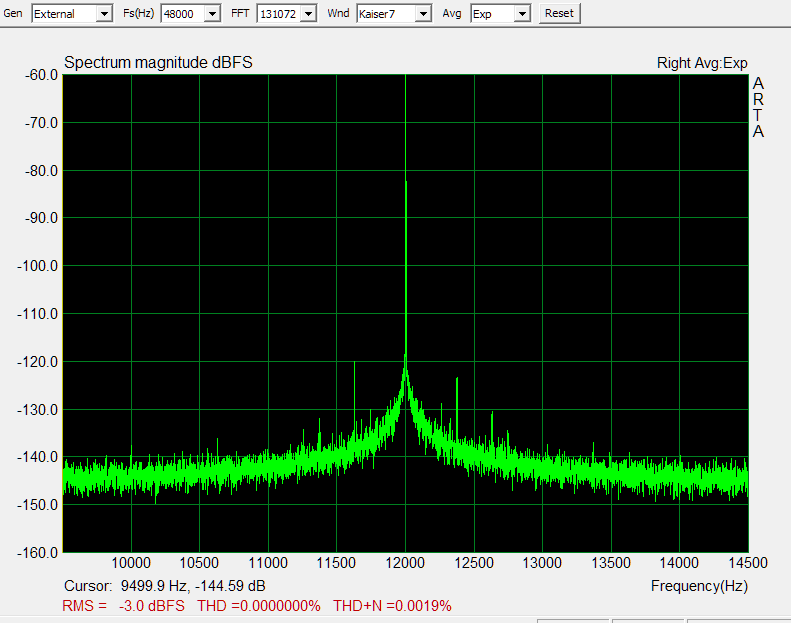Click the THD+N =0.0019% readout

click(392, 605)
